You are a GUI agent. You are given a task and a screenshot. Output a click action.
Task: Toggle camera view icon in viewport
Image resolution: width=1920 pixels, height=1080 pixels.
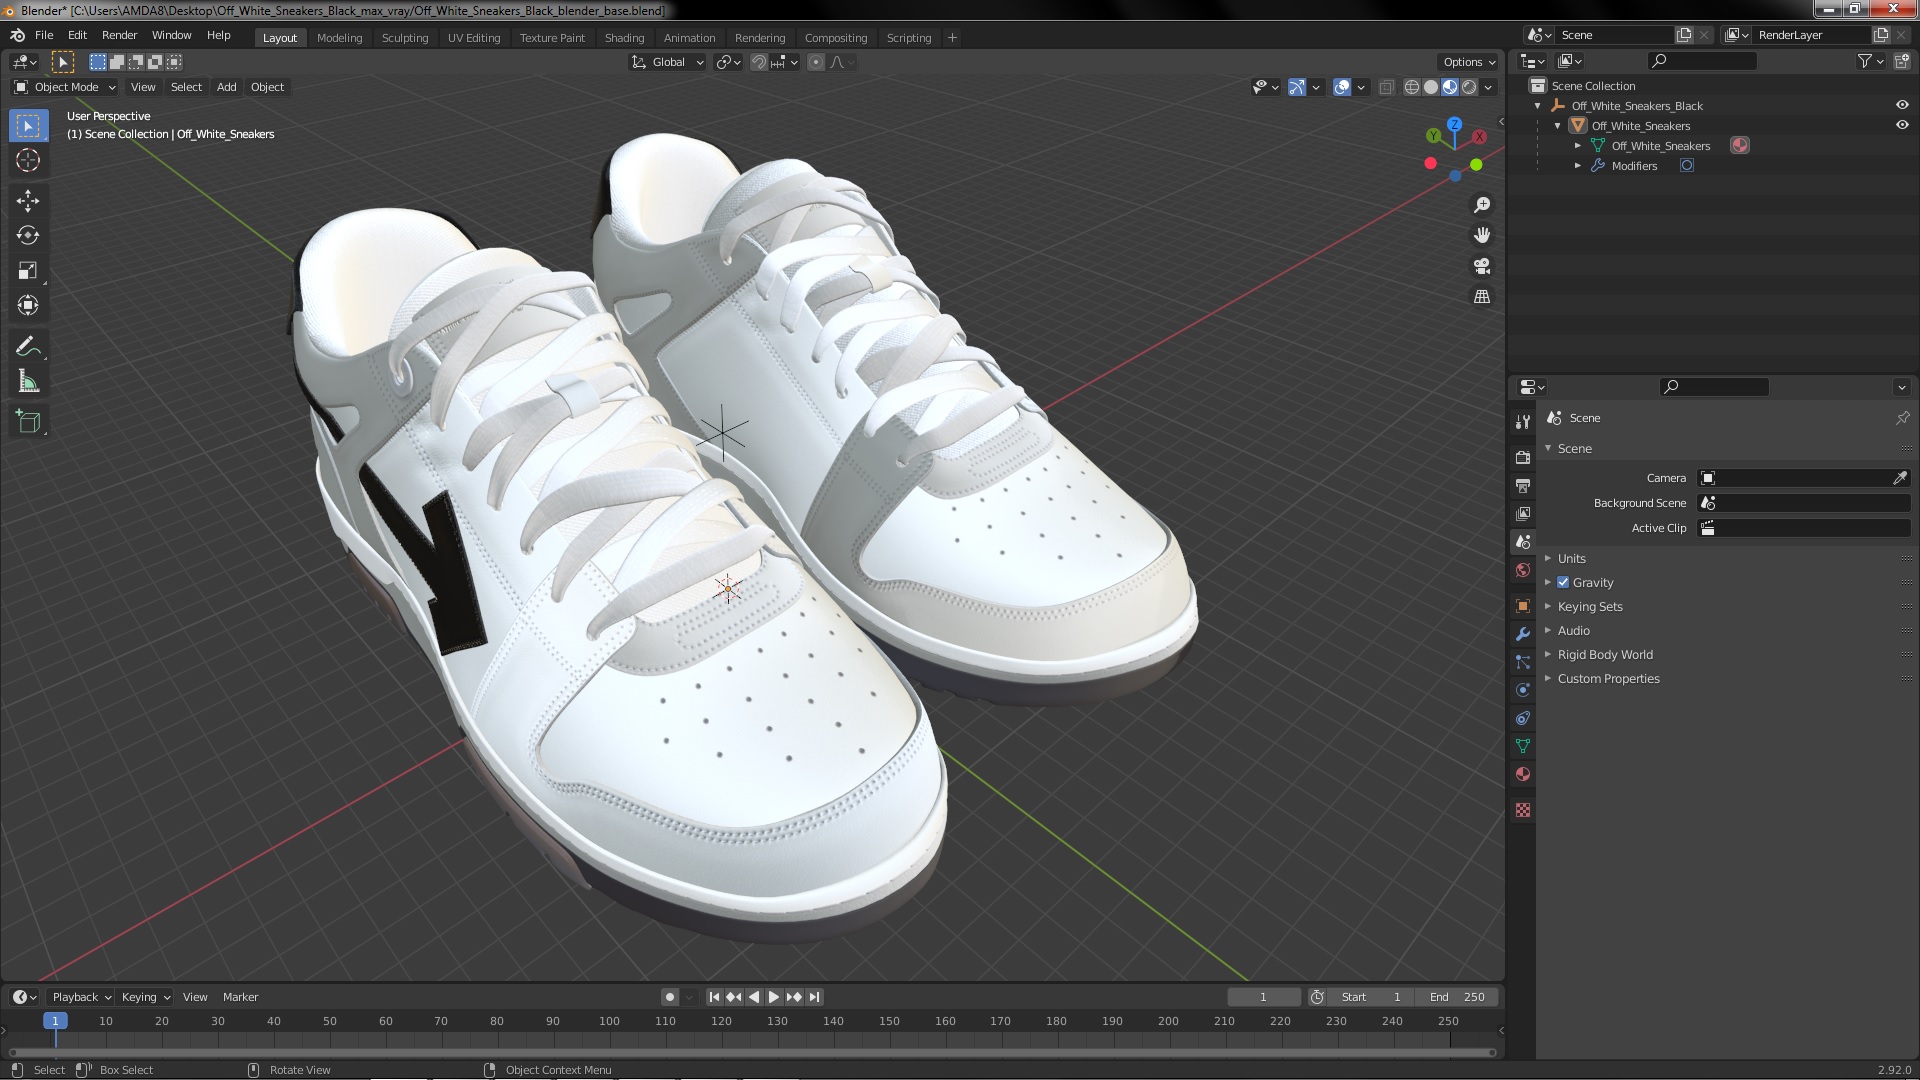(1482, 266)
